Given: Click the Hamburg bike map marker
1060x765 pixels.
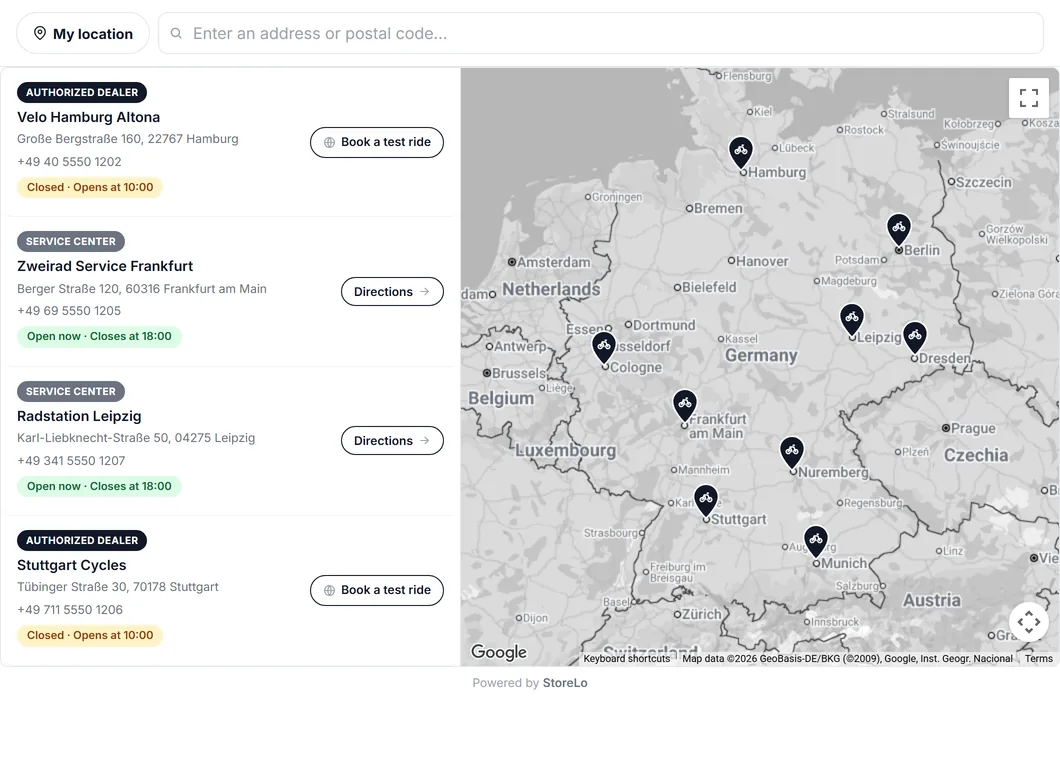Looking at the screenshot, I should click(741, 152).
